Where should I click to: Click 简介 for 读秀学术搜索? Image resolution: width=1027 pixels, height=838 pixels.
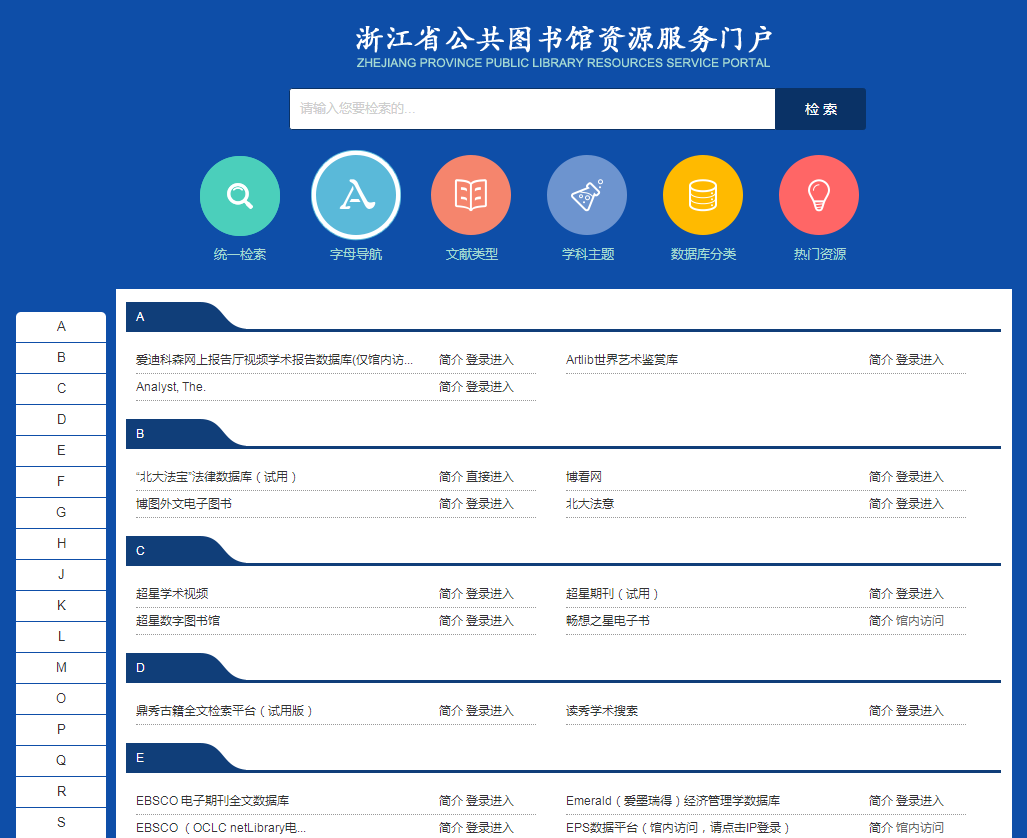(880, 711)
